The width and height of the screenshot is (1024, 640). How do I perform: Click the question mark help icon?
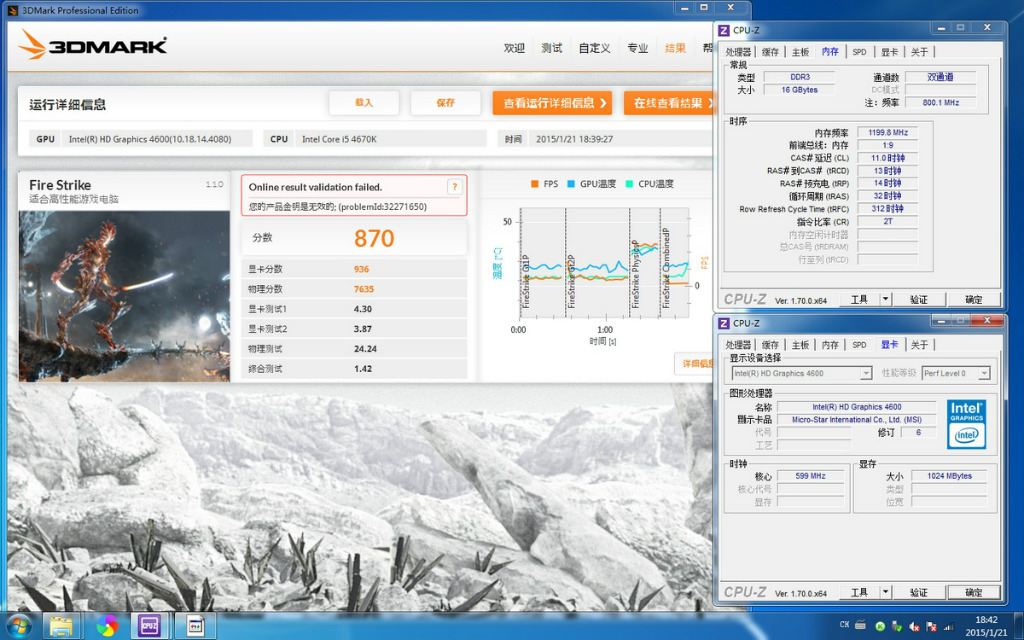tap(455, 187)
